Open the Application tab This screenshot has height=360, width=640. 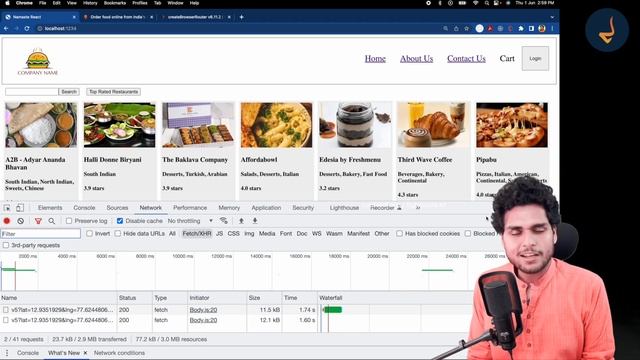266,208
